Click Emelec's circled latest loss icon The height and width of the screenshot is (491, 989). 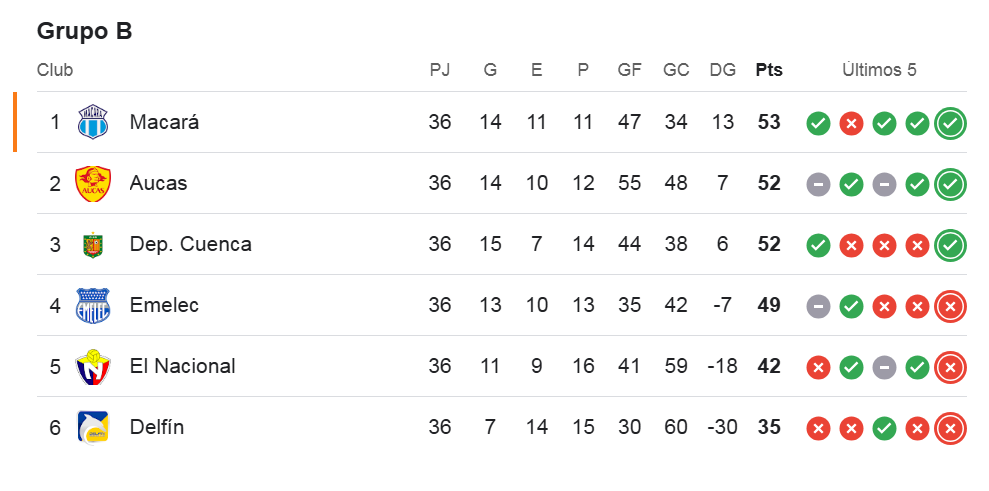(950, 307)
